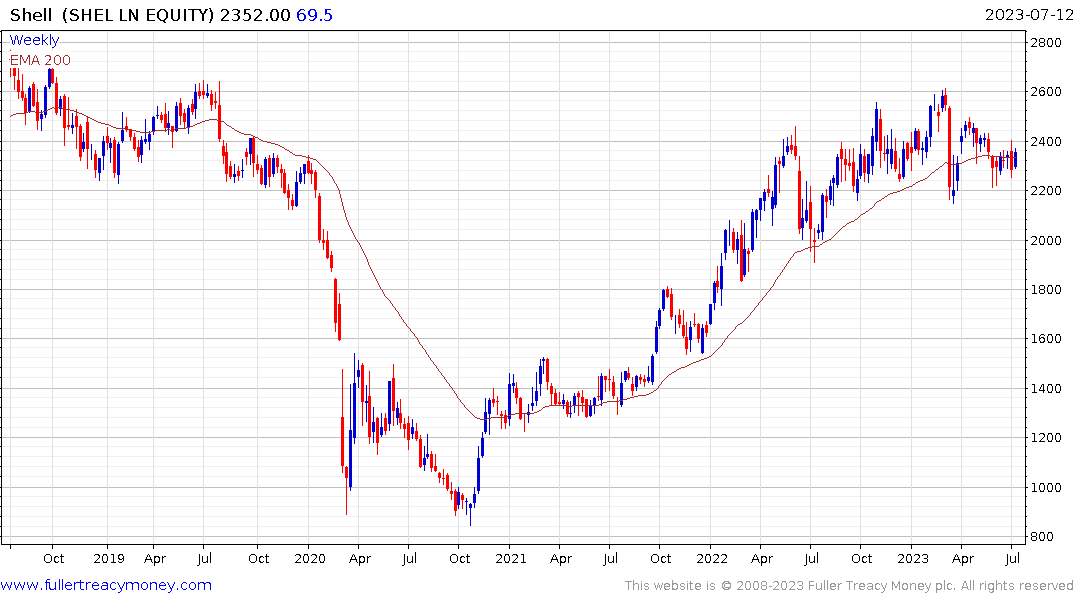The height and width of the screenshot is (600, 1075).
Task: Click the 2021 year label on time axis
Action: [x=511, y=558]
